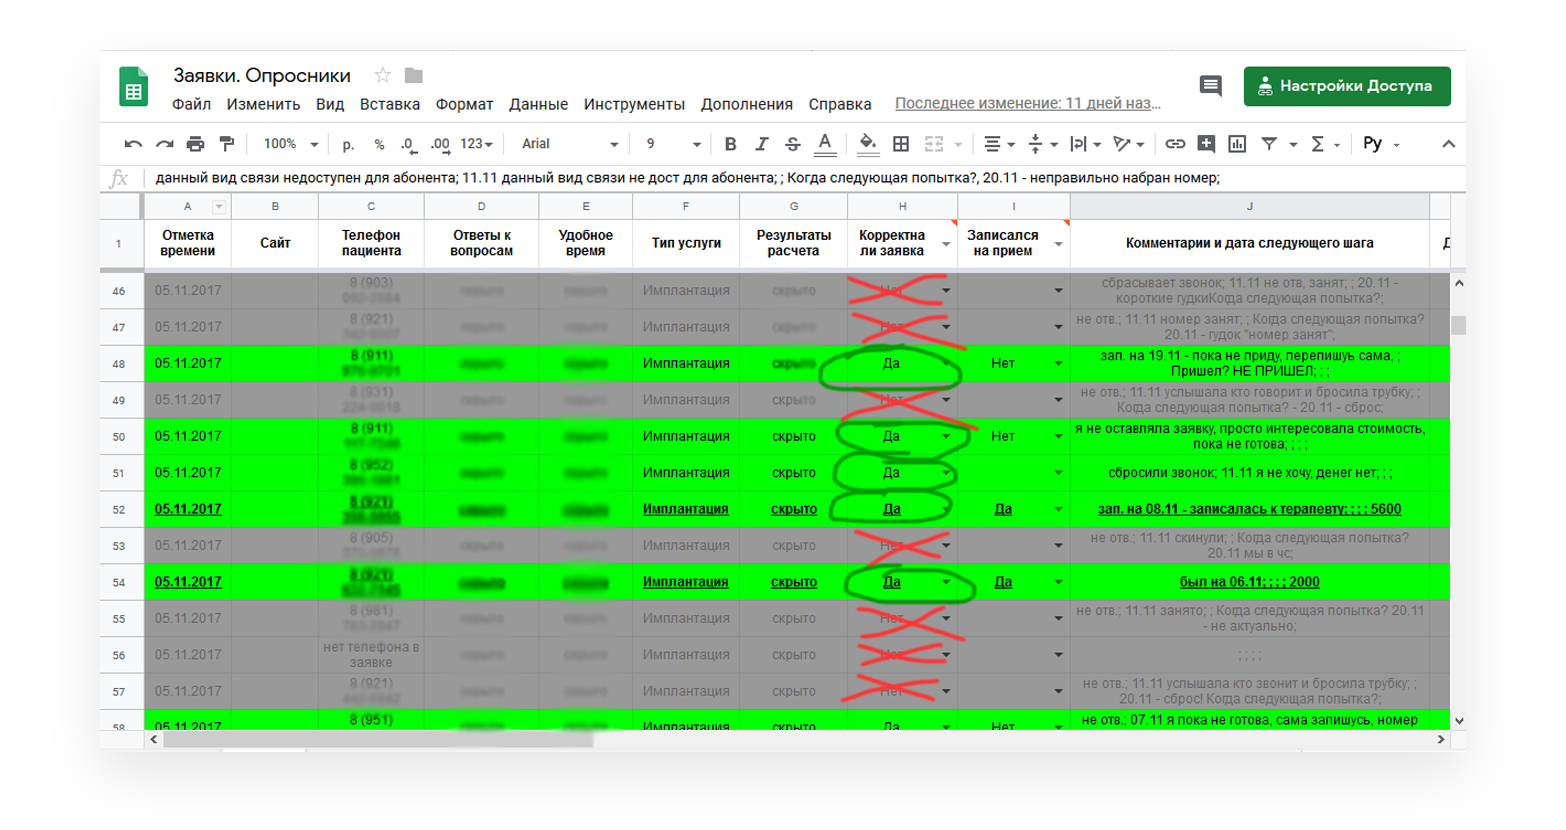This screenshot has height=830, width=1566.
Task: Open the Вставка menu
Action: pos(390,104)
